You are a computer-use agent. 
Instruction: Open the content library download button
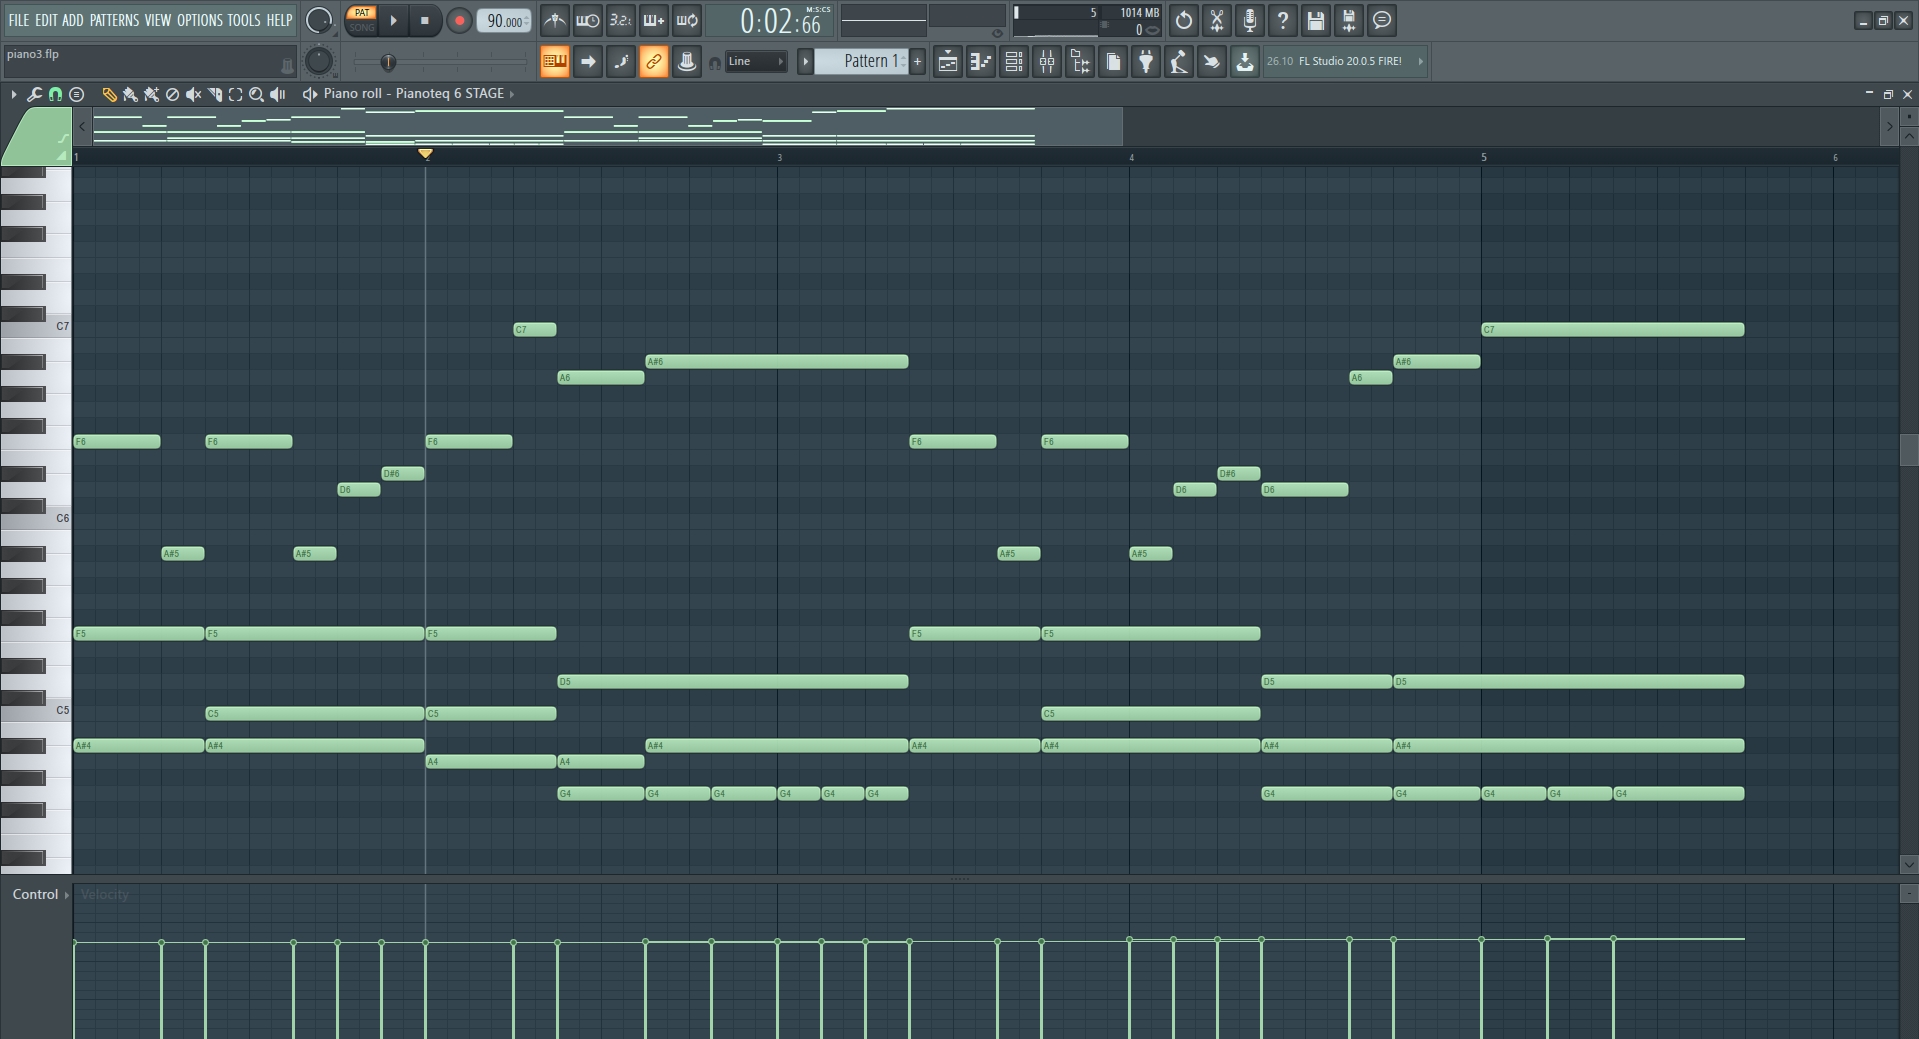coord(1245,62)
